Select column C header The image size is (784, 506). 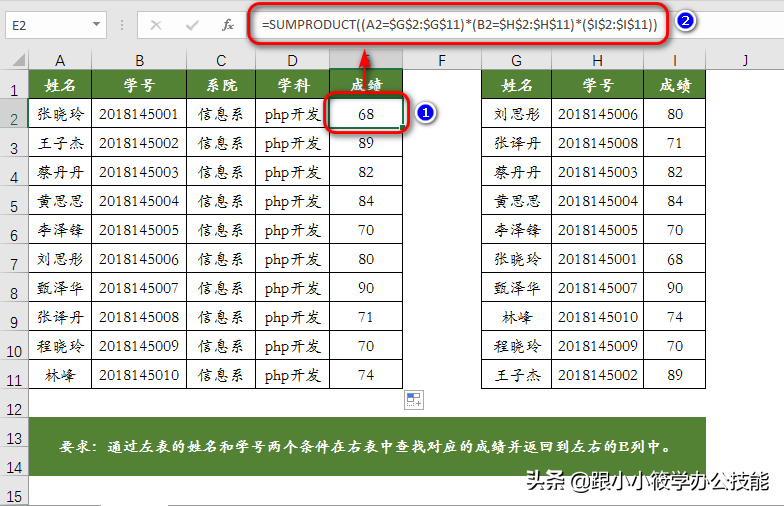[221, 60]
